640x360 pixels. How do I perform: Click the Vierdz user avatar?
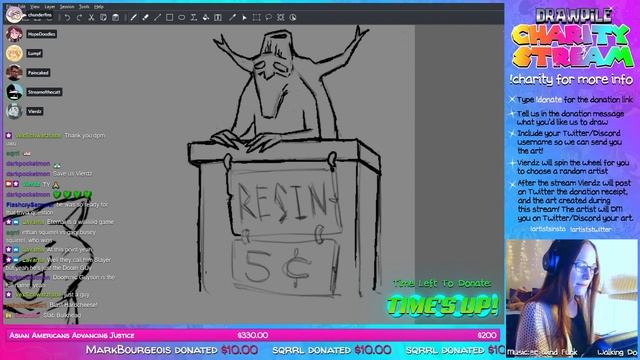(14, 111)
